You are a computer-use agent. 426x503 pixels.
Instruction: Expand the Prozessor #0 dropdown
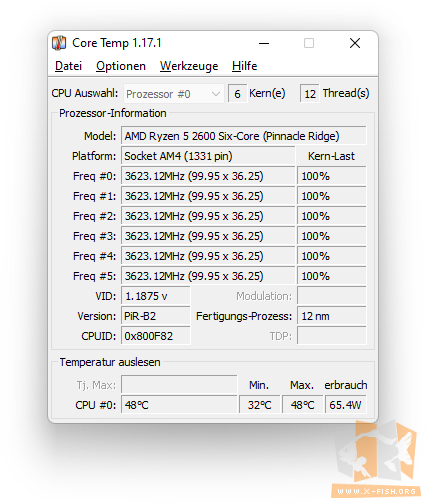[x=173, y=94]
